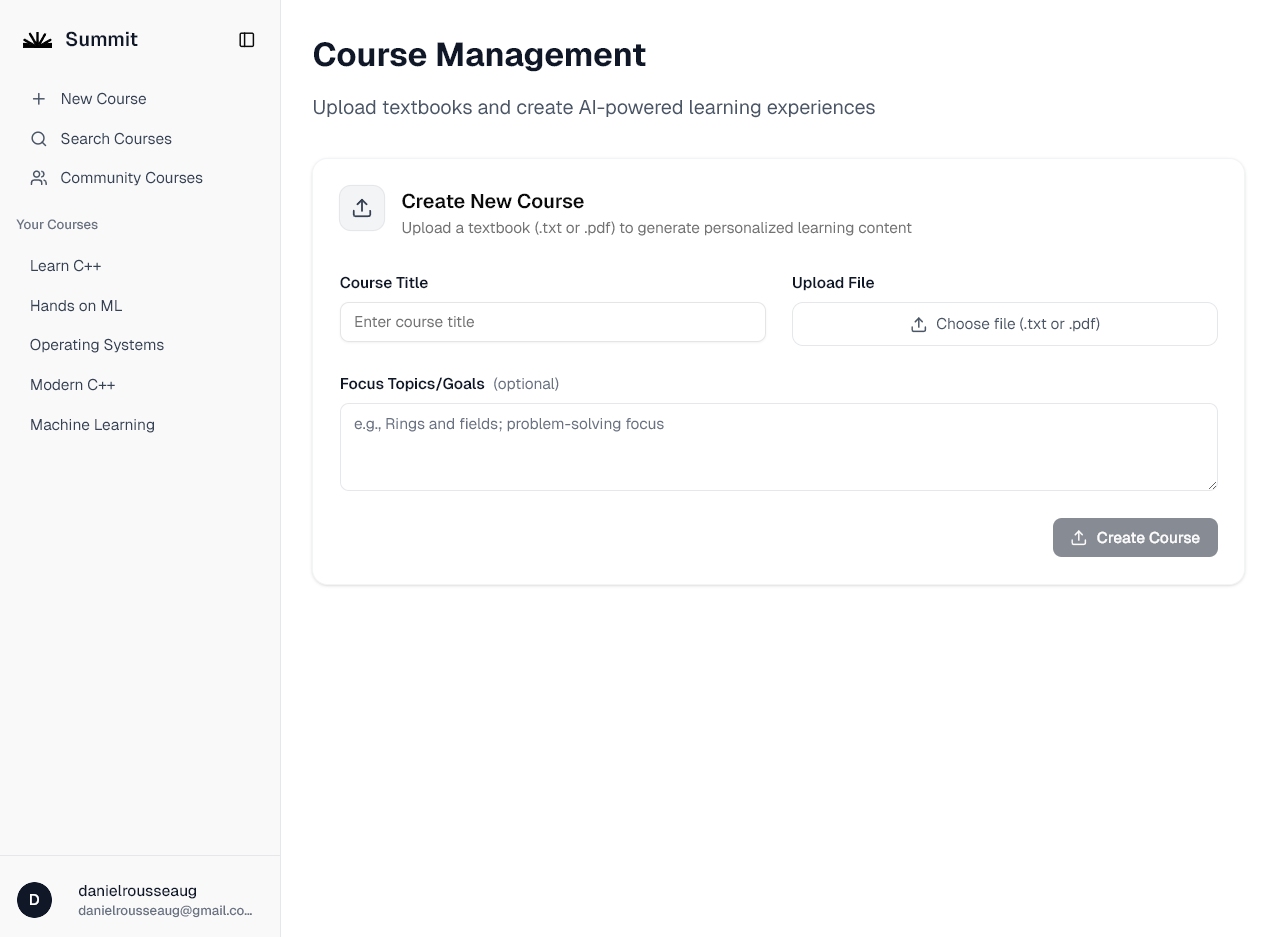
Task: Click the Course Title input field
Action: click(553, 322)
